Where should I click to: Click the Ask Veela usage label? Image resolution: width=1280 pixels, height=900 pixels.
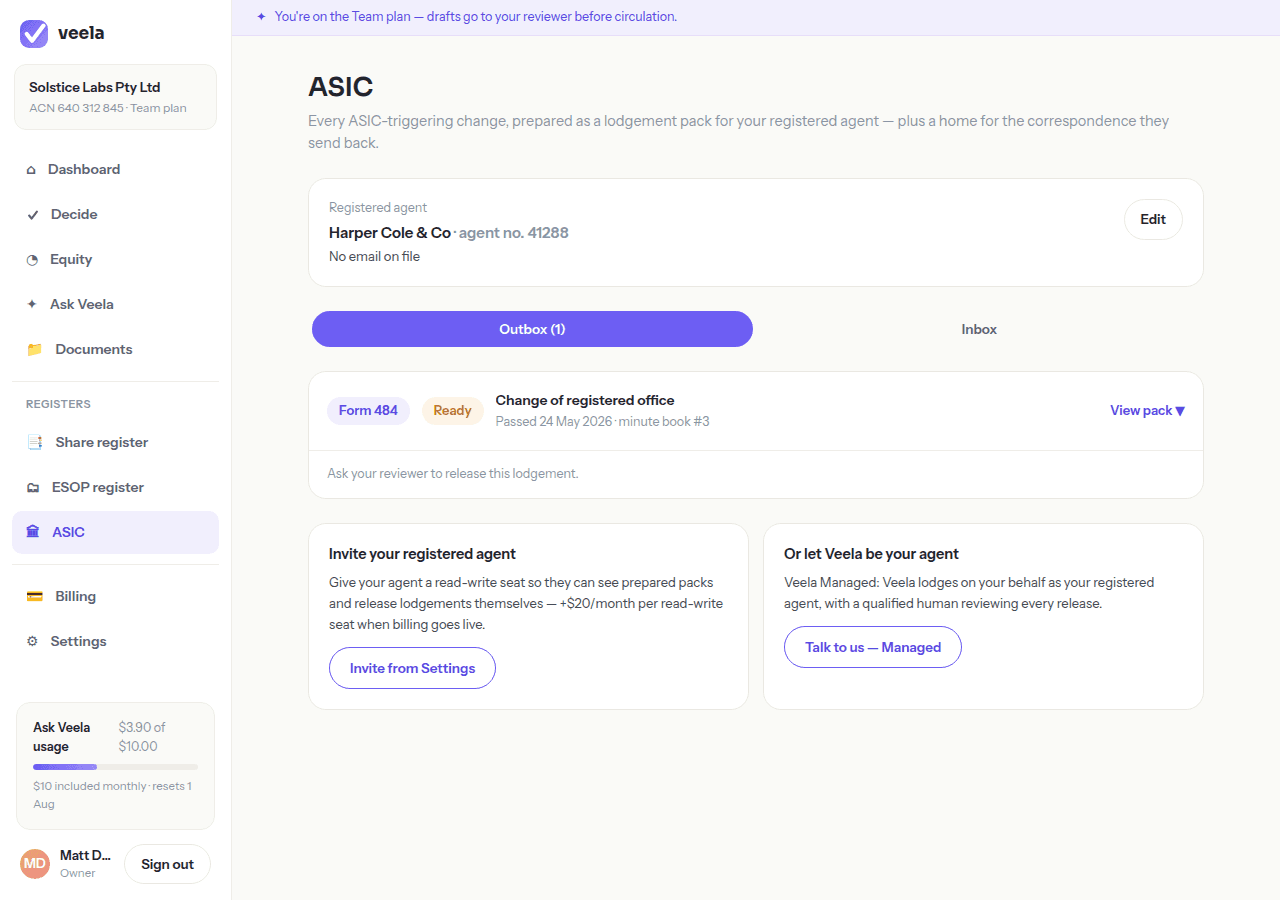tap(62, 737)
